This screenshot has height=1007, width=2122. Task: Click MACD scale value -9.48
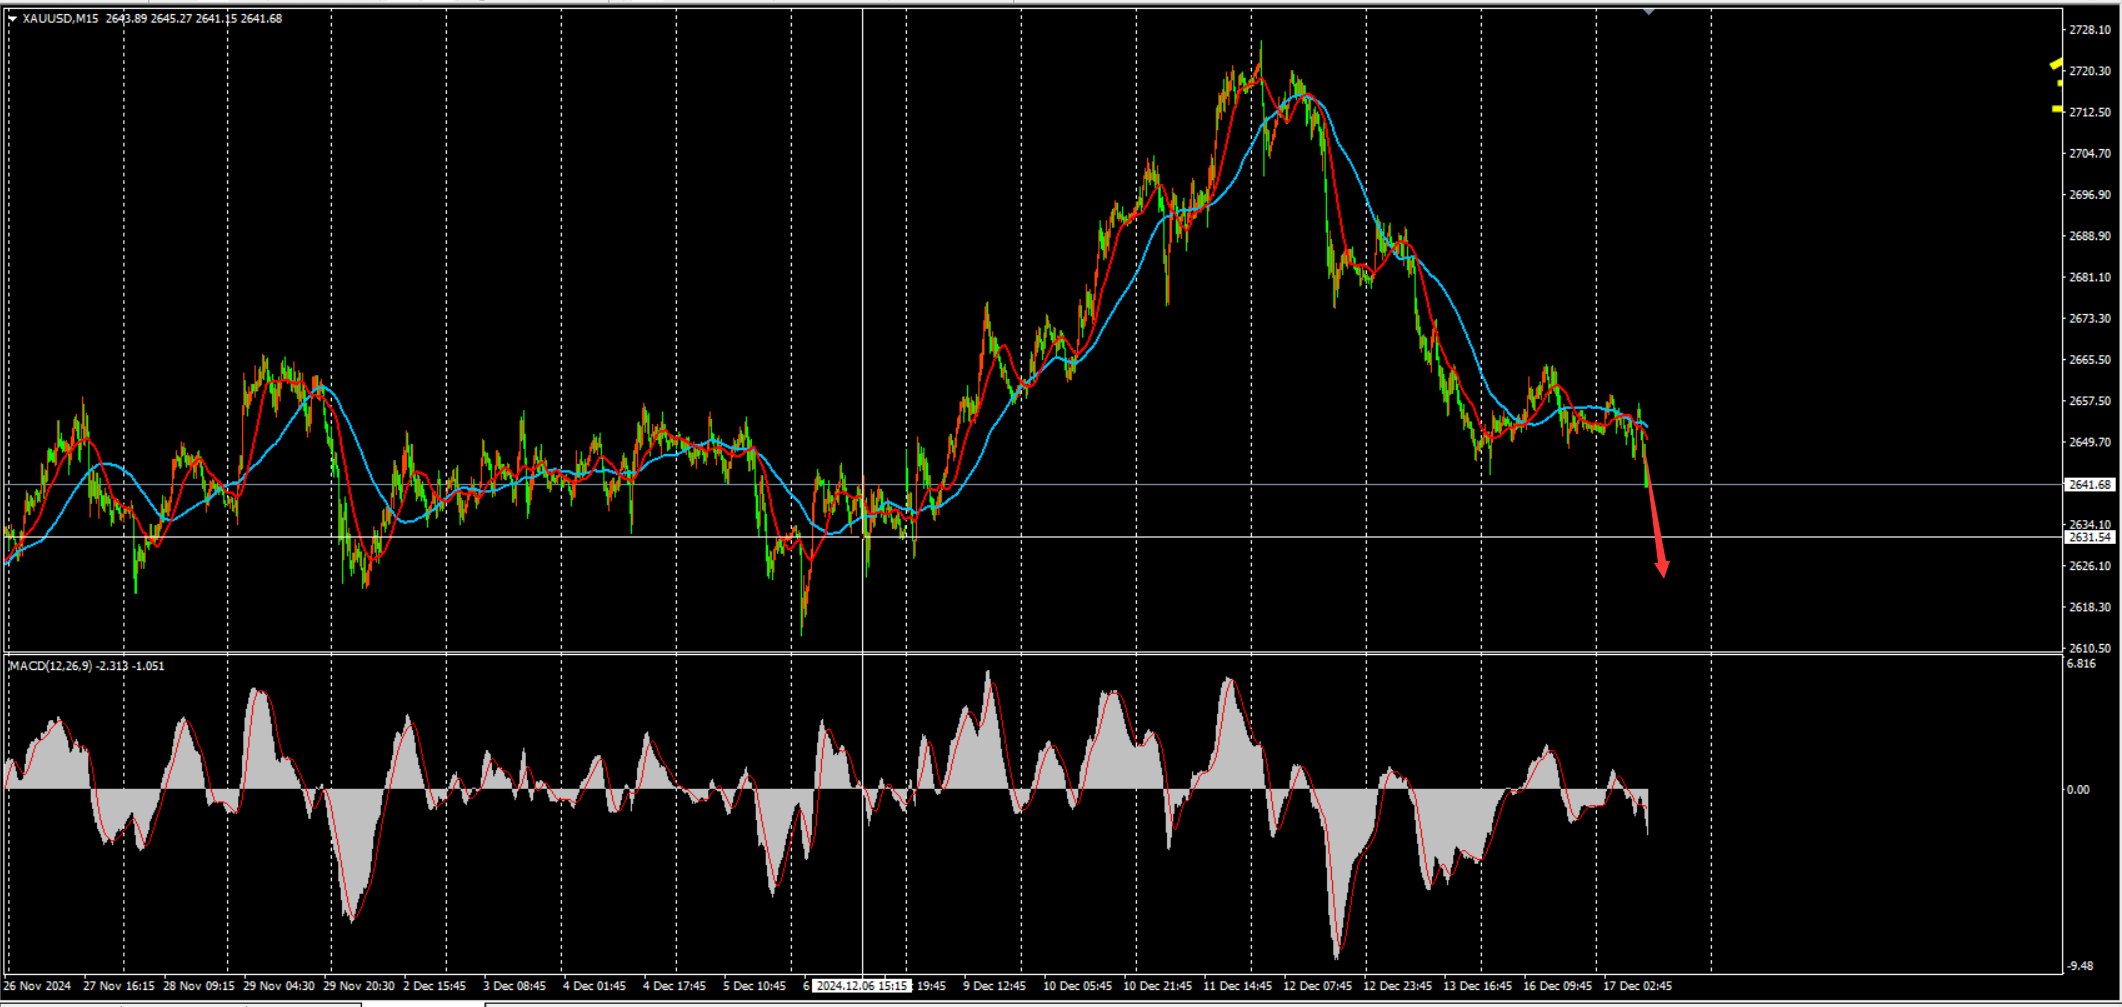pos(2080,966)
